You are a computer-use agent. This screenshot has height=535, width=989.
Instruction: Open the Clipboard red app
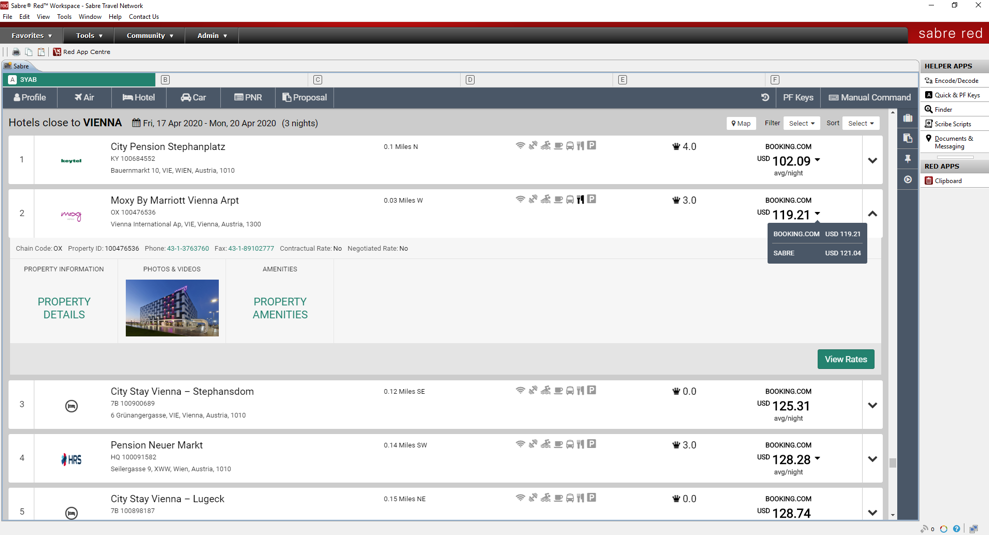[944, 180]
